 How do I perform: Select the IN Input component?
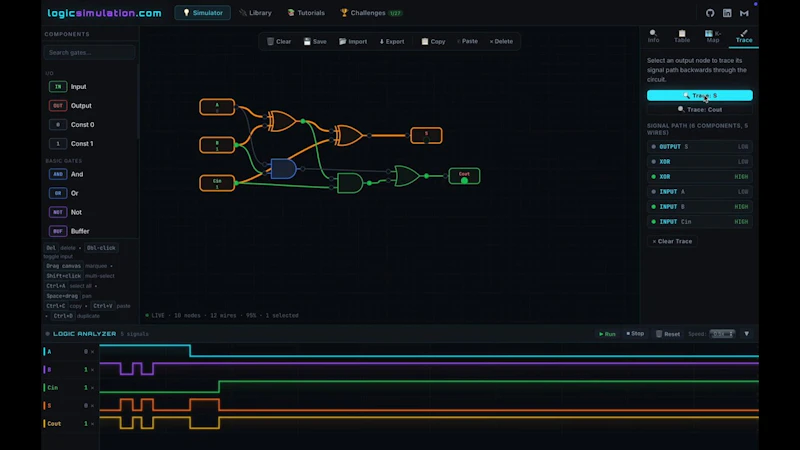coord(90,87)
